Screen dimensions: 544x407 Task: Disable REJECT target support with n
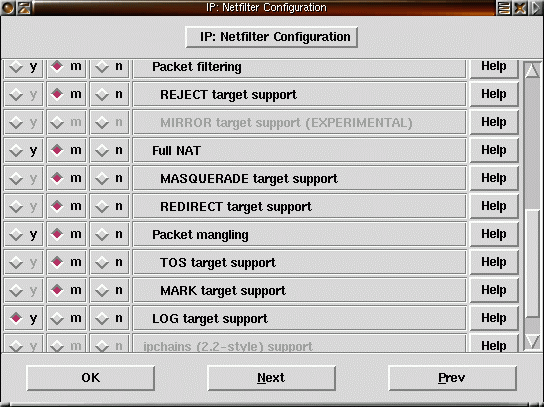[x=110, y=94]
